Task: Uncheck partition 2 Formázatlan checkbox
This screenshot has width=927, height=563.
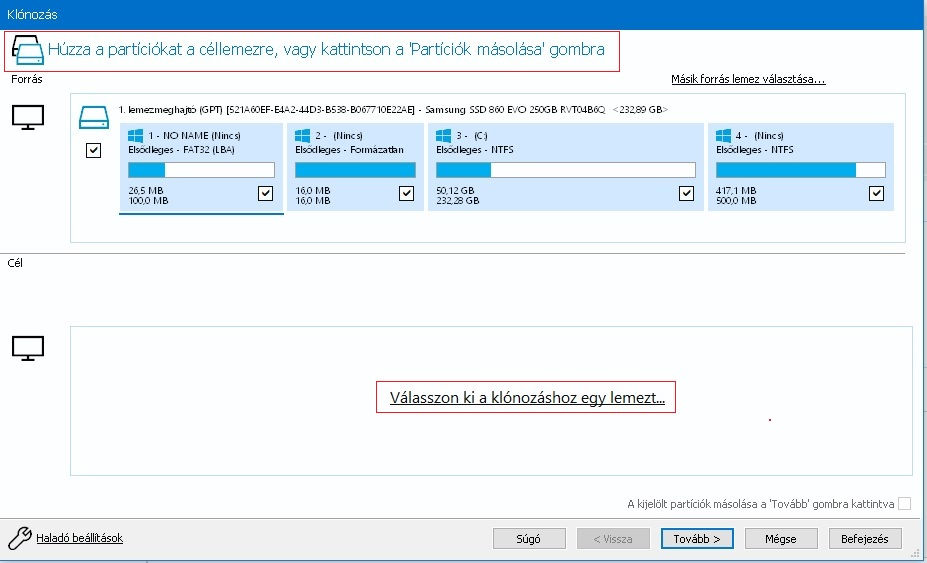Action: click(406, 194)
